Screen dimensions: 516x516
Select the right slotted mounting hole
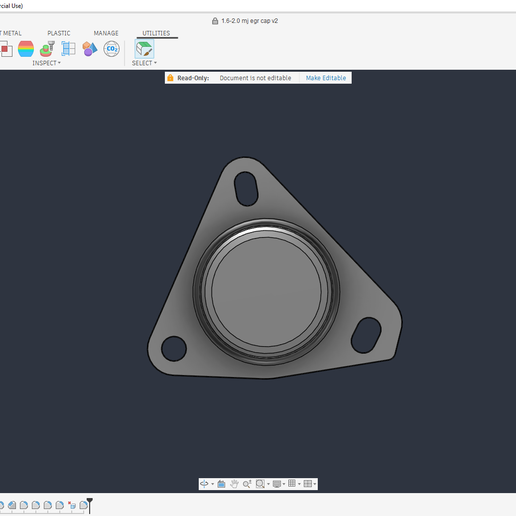pyautogui.click(x=366, y=335)
